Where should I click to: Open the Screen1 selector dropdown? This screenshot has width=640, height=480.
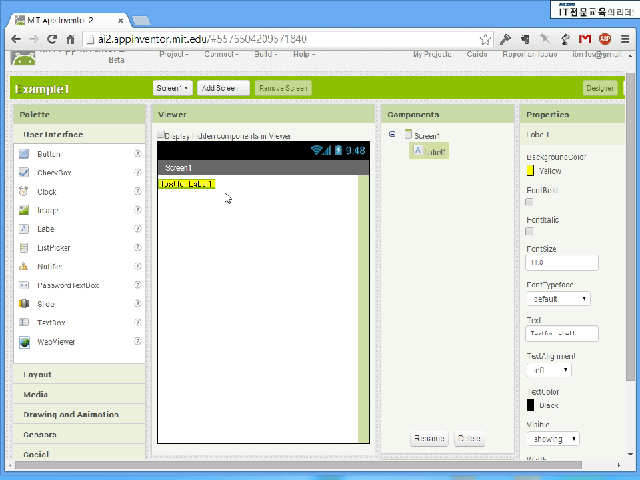point(173,88)
